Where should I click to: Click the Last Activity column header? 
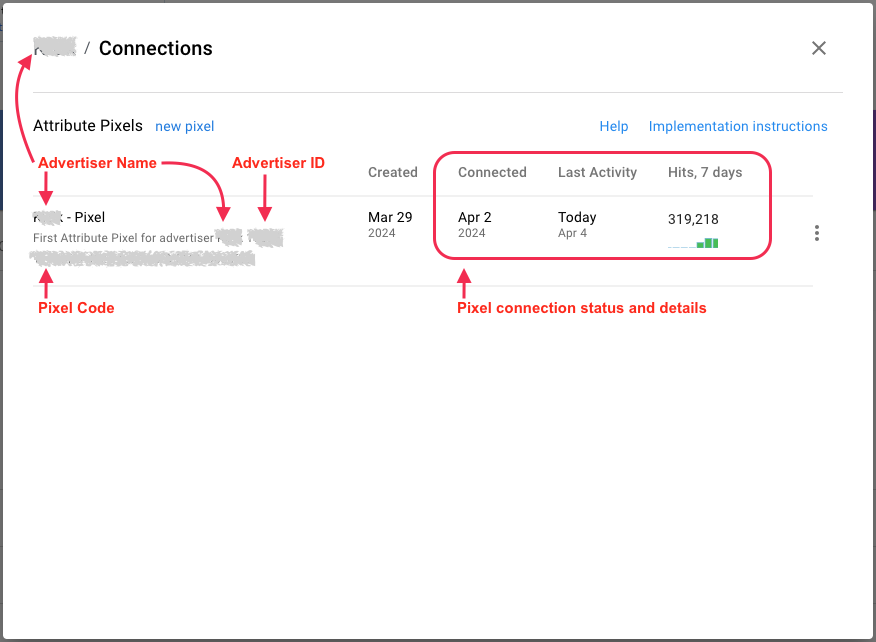tap(597, 172)
